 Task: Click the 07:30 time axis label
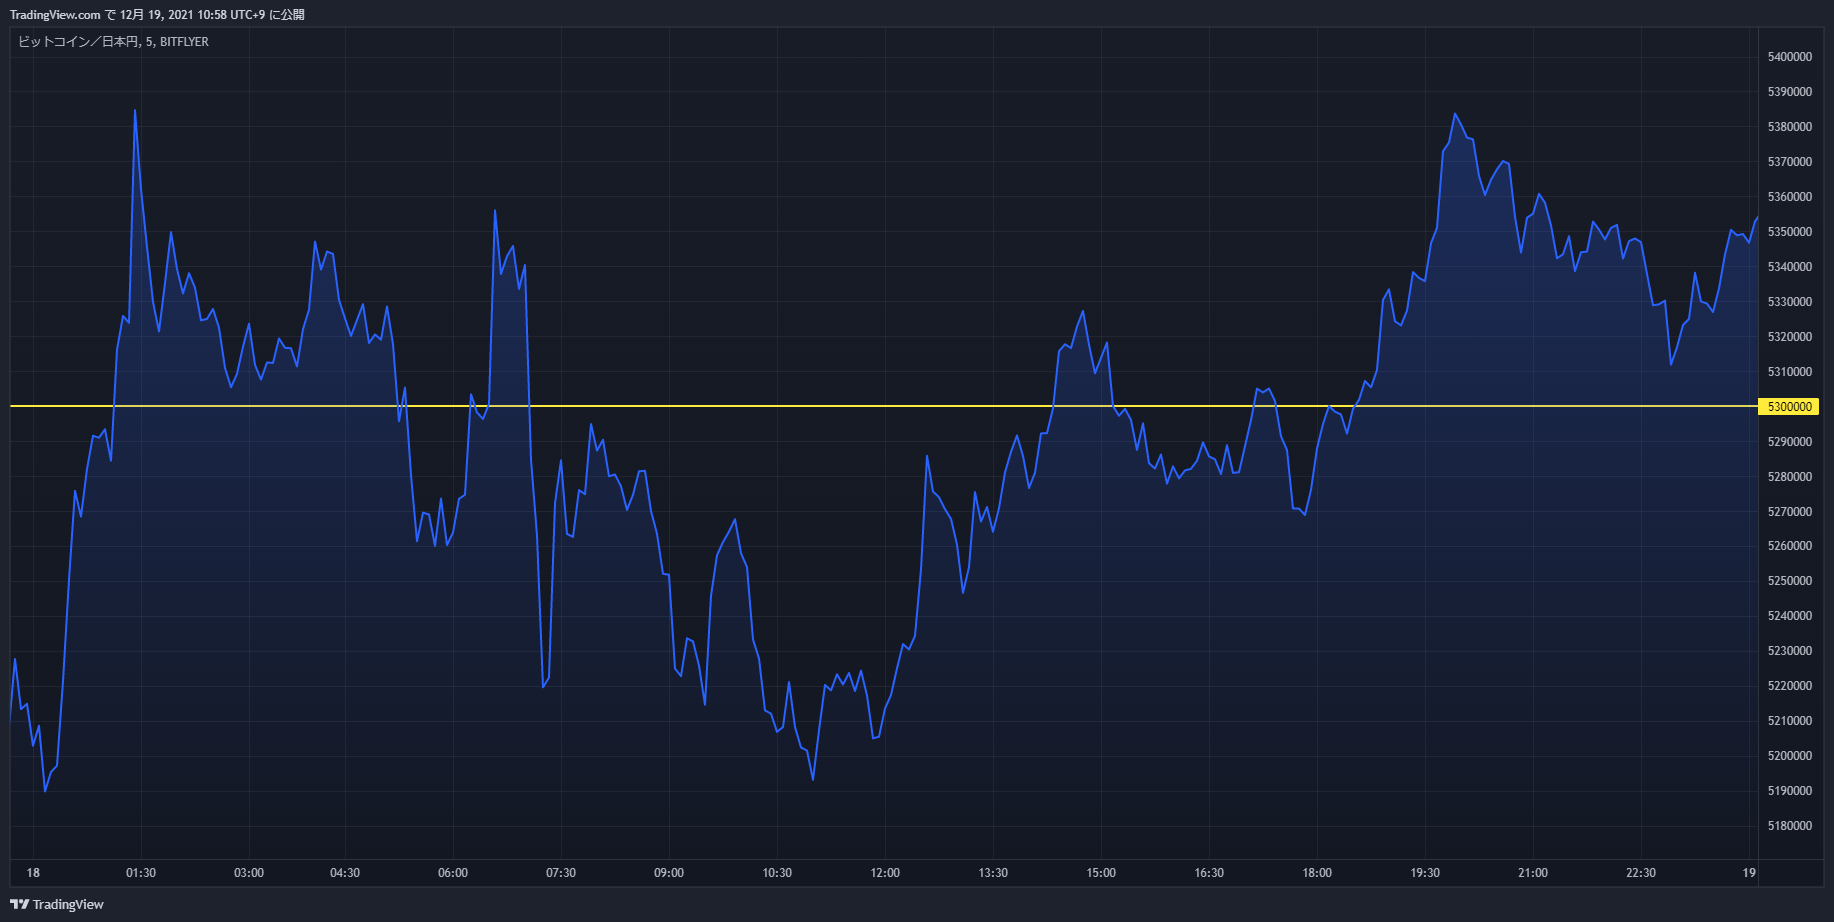(561, 873)
